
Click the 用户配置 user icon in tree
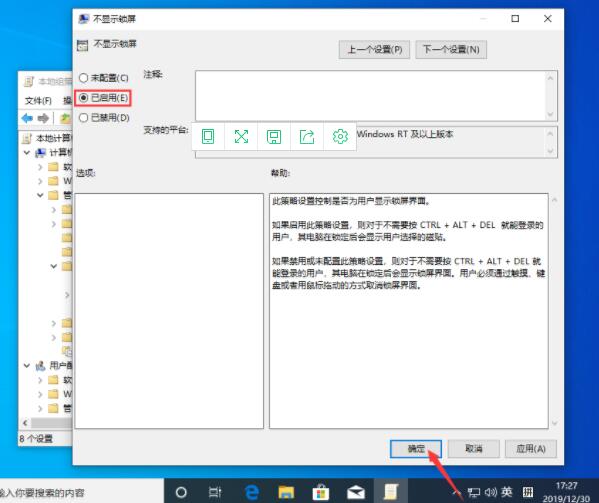click(40, 366)
